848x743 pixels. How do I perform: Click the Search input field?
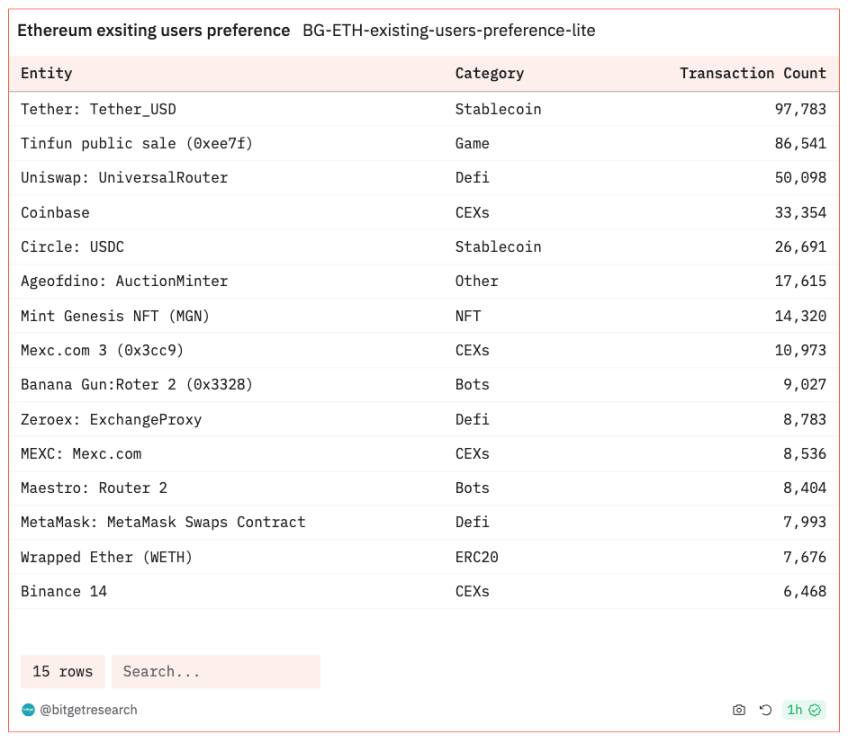point(215,672)
